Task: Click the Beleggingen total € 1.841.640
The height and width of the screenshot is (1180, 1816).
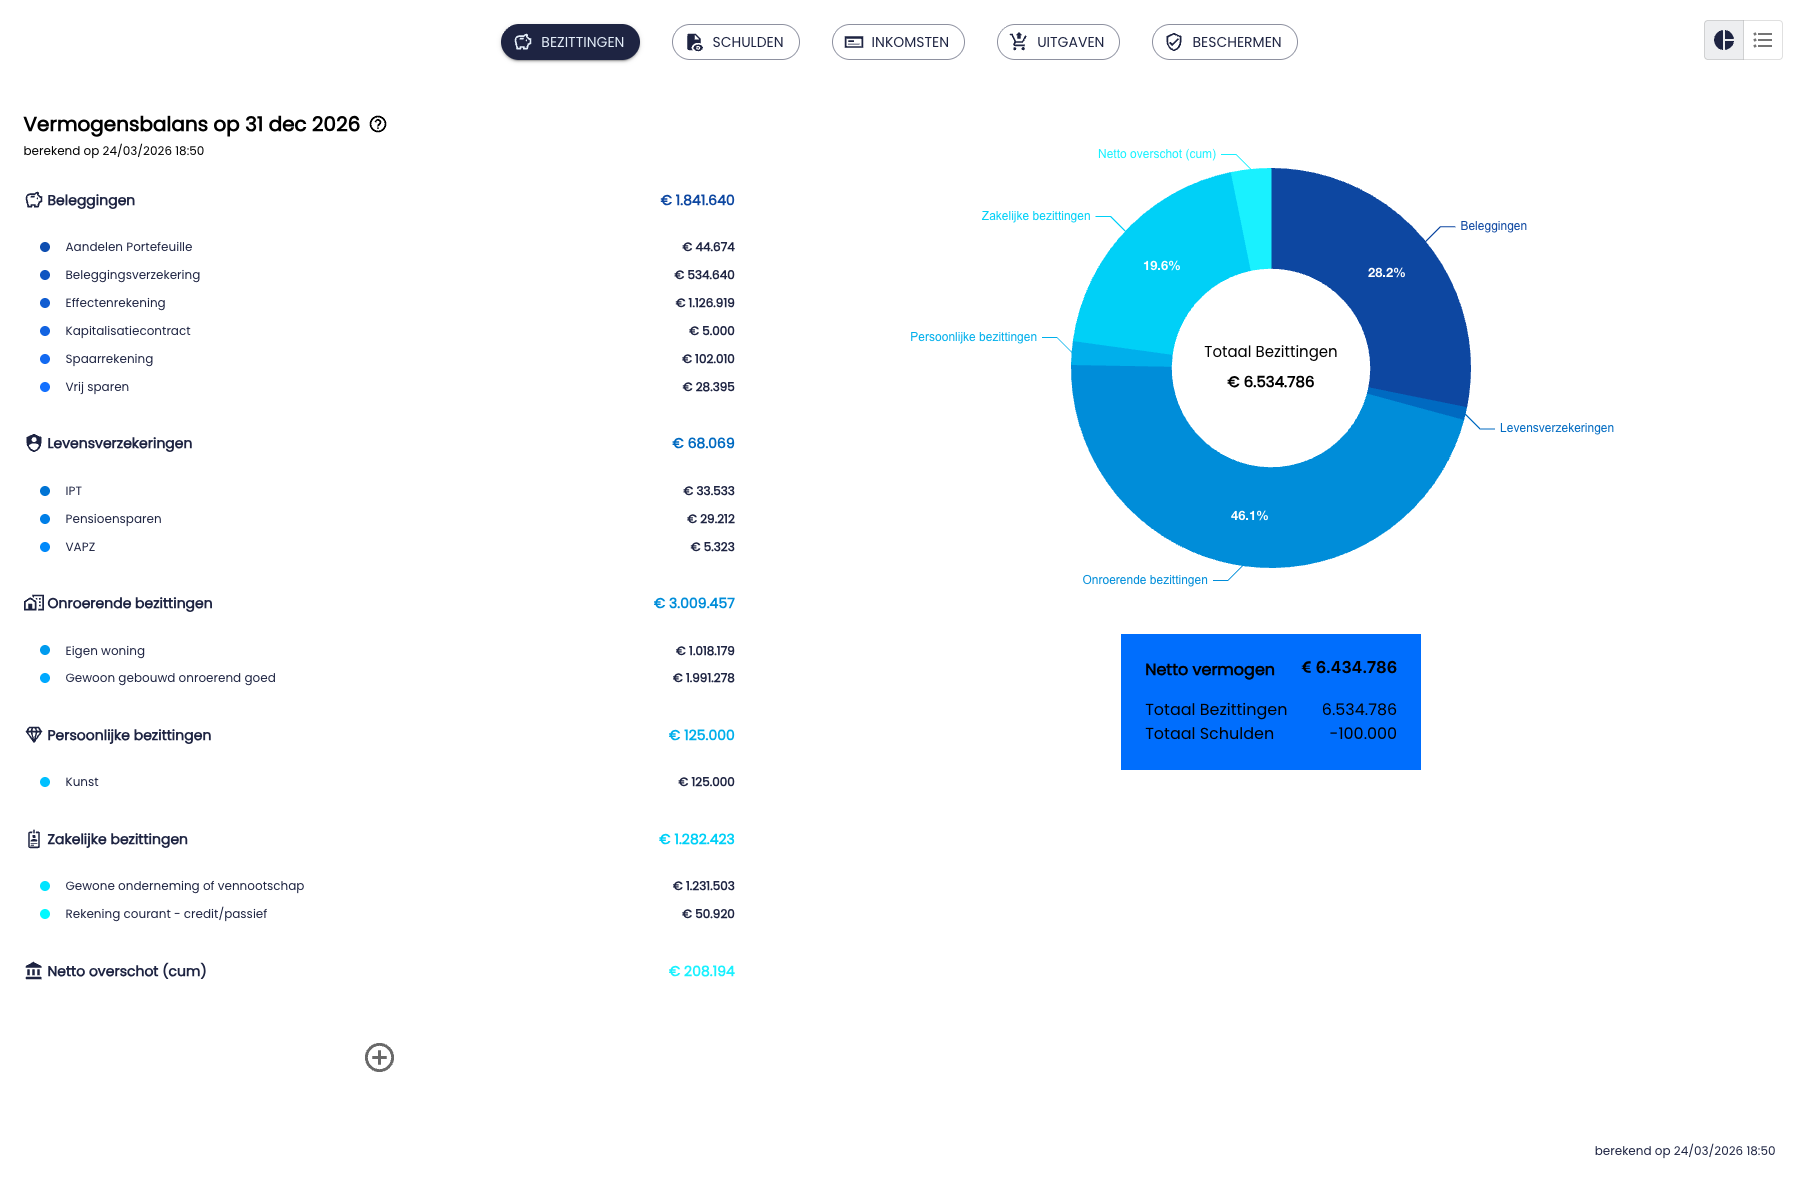Action: tap(697, 200)
